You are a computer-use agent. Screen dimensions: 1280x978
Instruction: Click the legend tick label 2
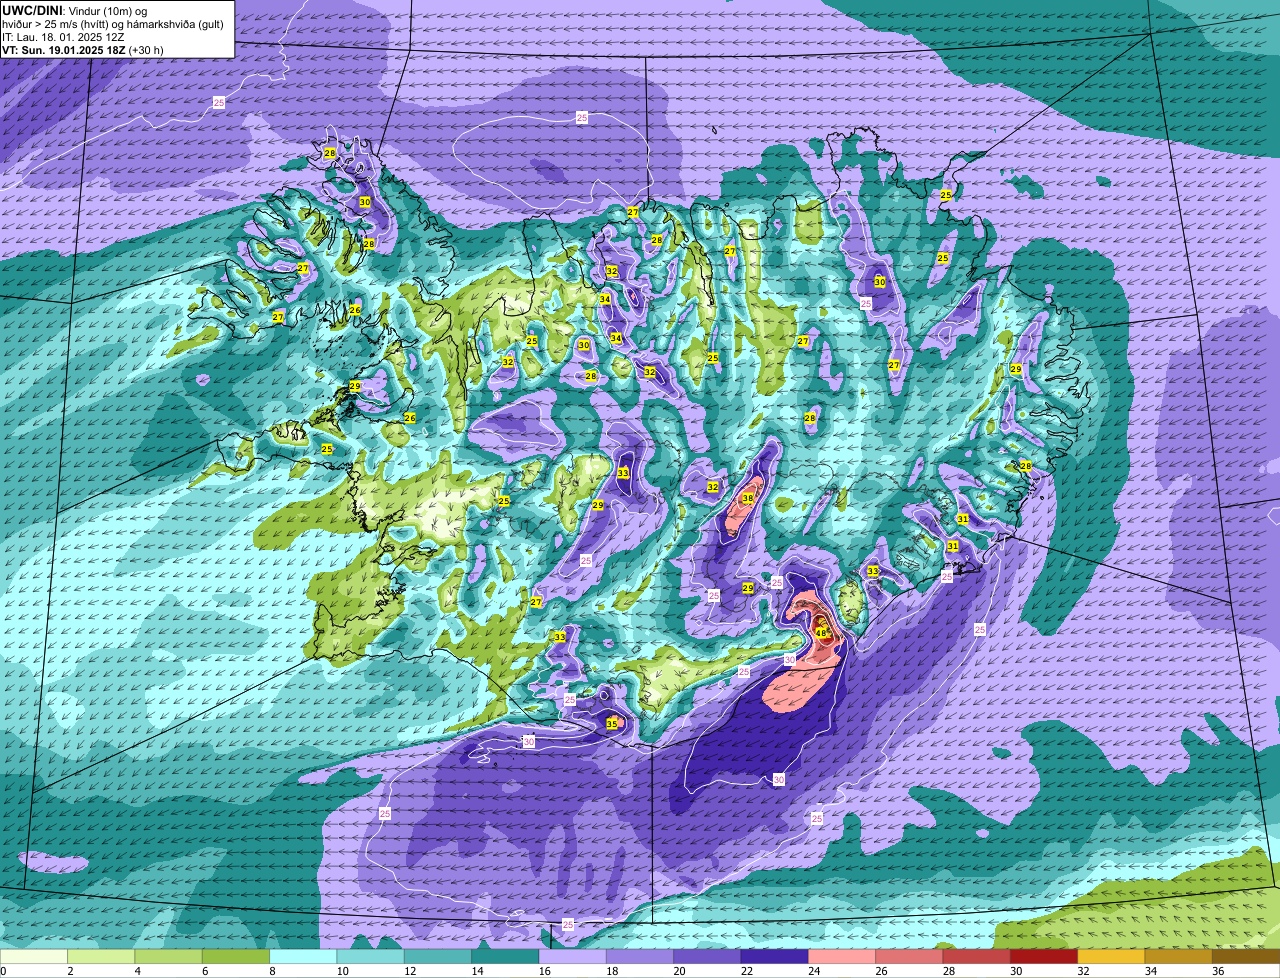[x=69, y=971]
